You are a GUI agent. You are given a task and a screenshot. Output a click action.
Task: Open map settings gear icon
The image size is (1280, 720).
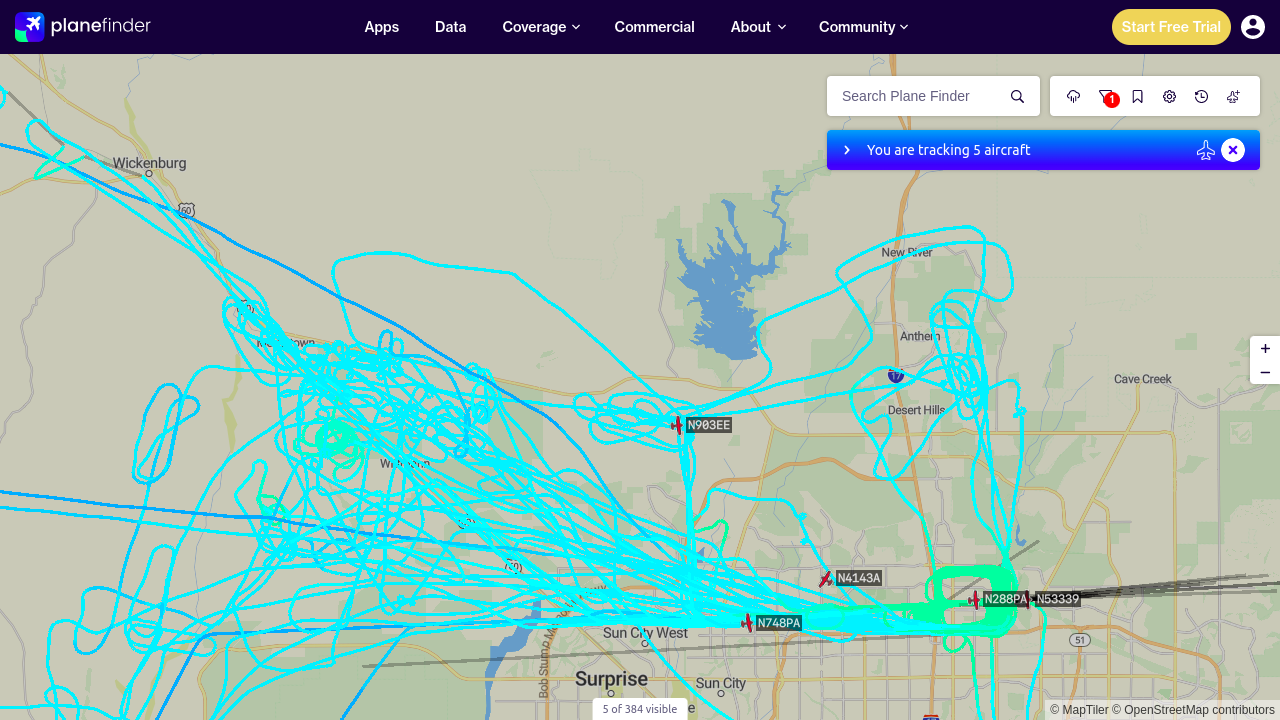(x=1170, y=96)
